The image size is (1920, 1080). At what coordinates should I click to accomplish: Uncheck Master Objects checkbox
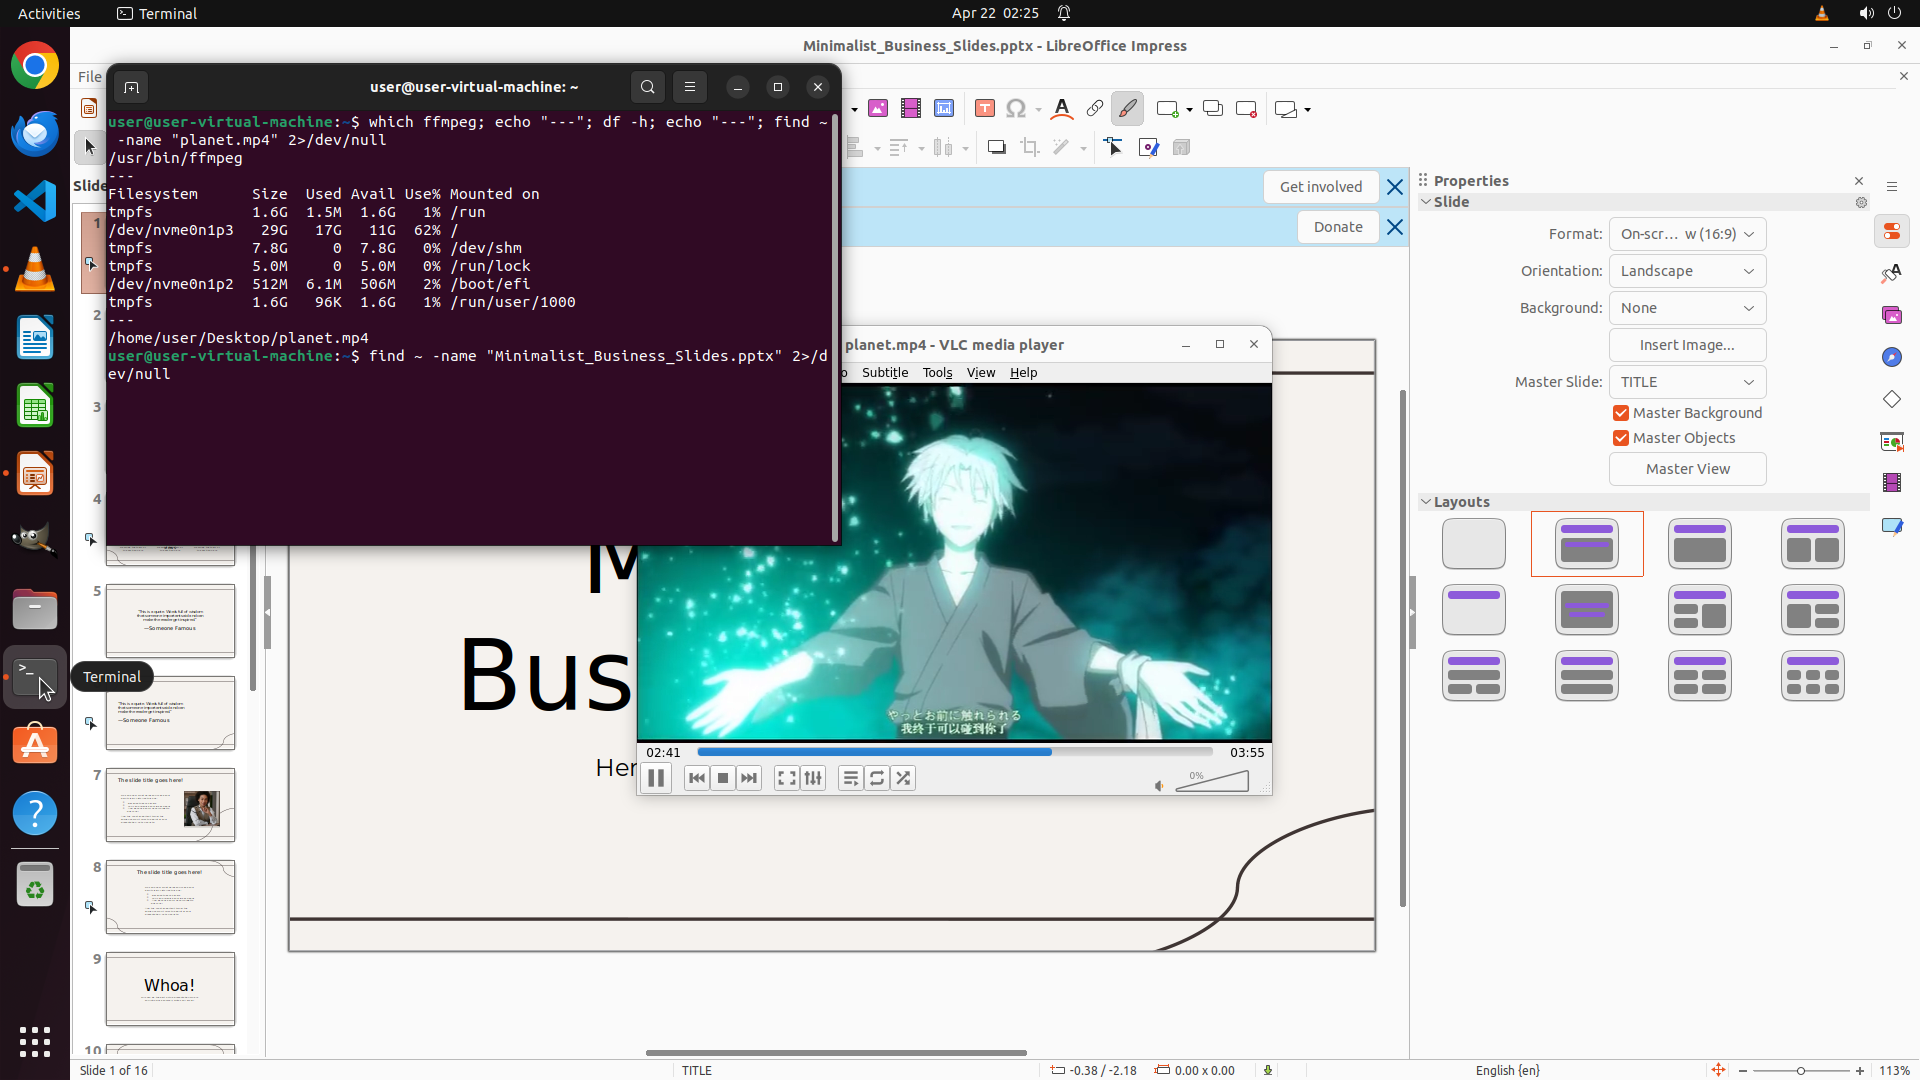coord(1621,438)
